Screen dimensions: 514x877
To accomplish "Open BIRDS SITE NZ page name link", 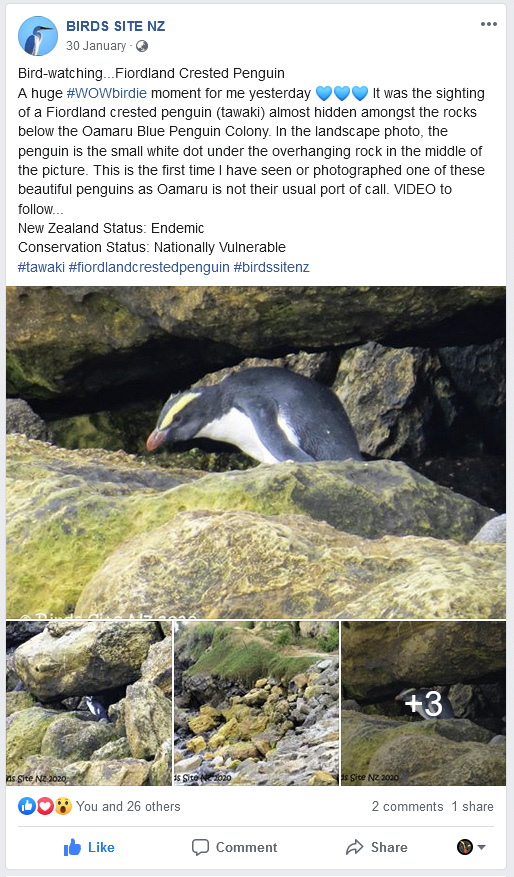I will (116, 26).
